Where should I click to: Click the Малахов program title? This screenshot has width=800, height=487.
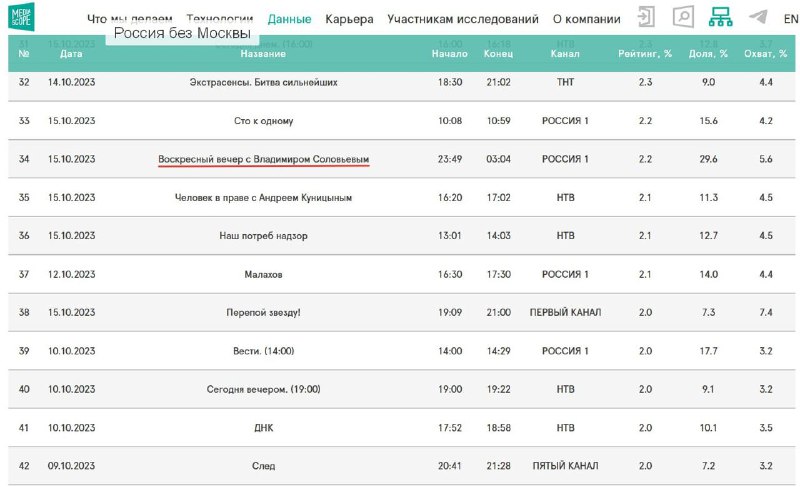(263, 274)
